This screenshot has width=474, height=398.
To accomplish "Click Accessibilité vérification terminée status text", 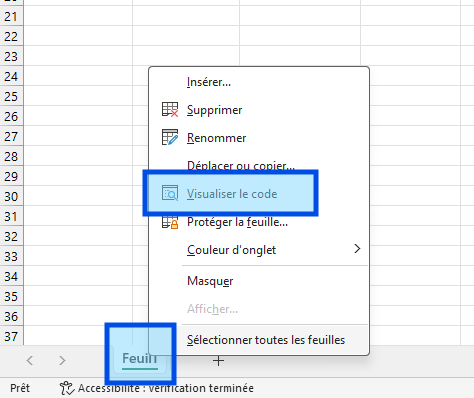I will [166, 388].
